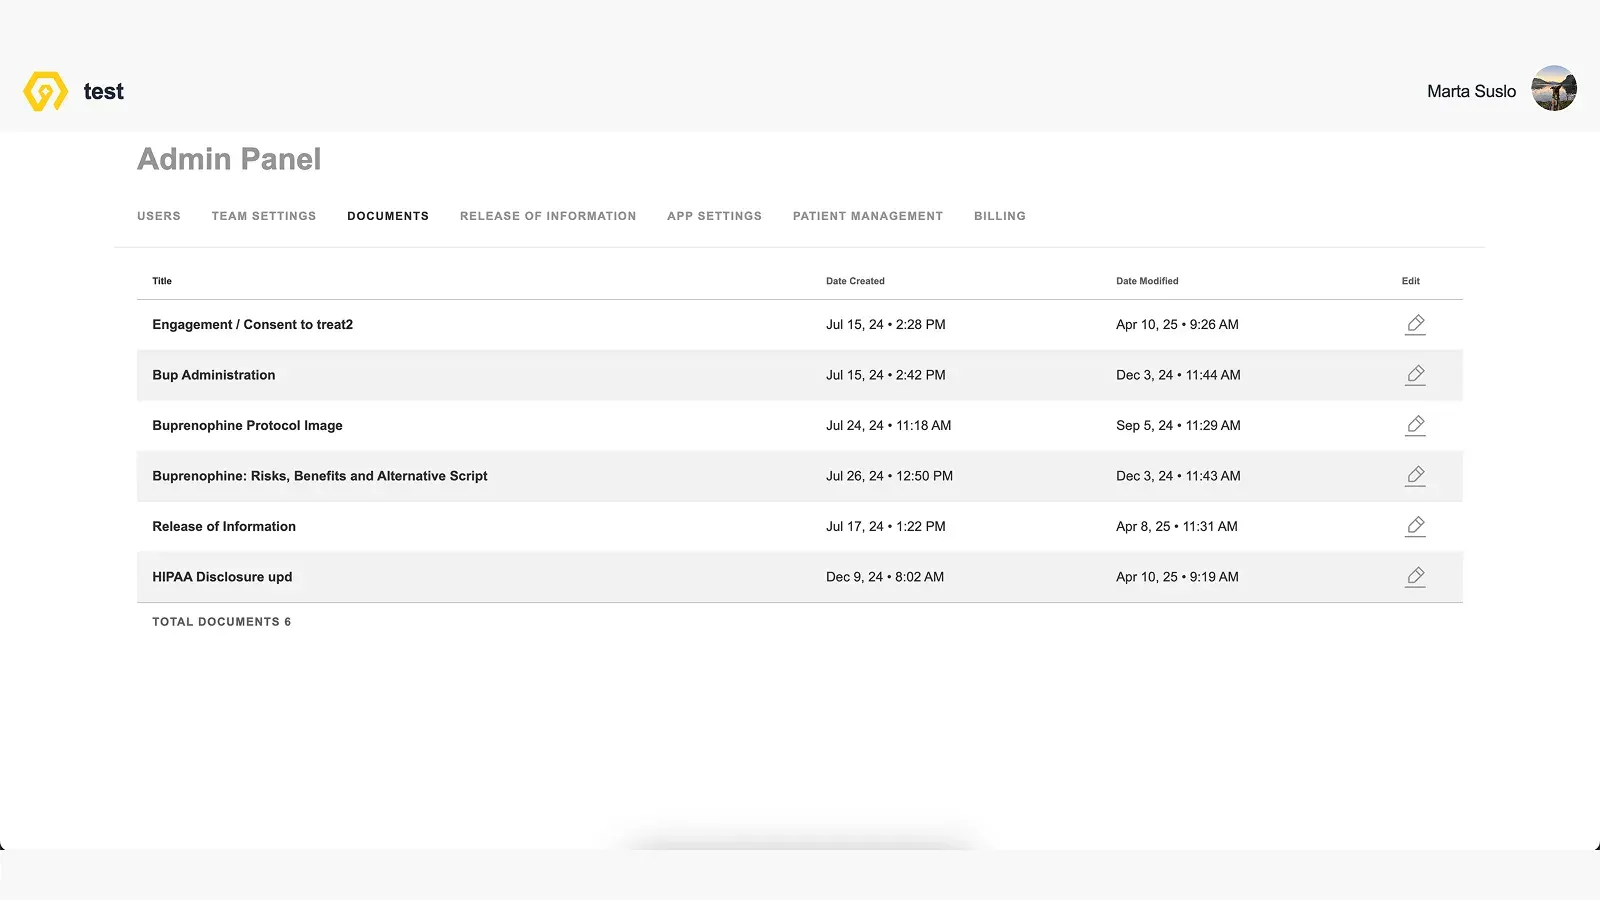
Task: Click modified date Apr 8, 25 • 11:31 AM
Action: point(1177,527)
